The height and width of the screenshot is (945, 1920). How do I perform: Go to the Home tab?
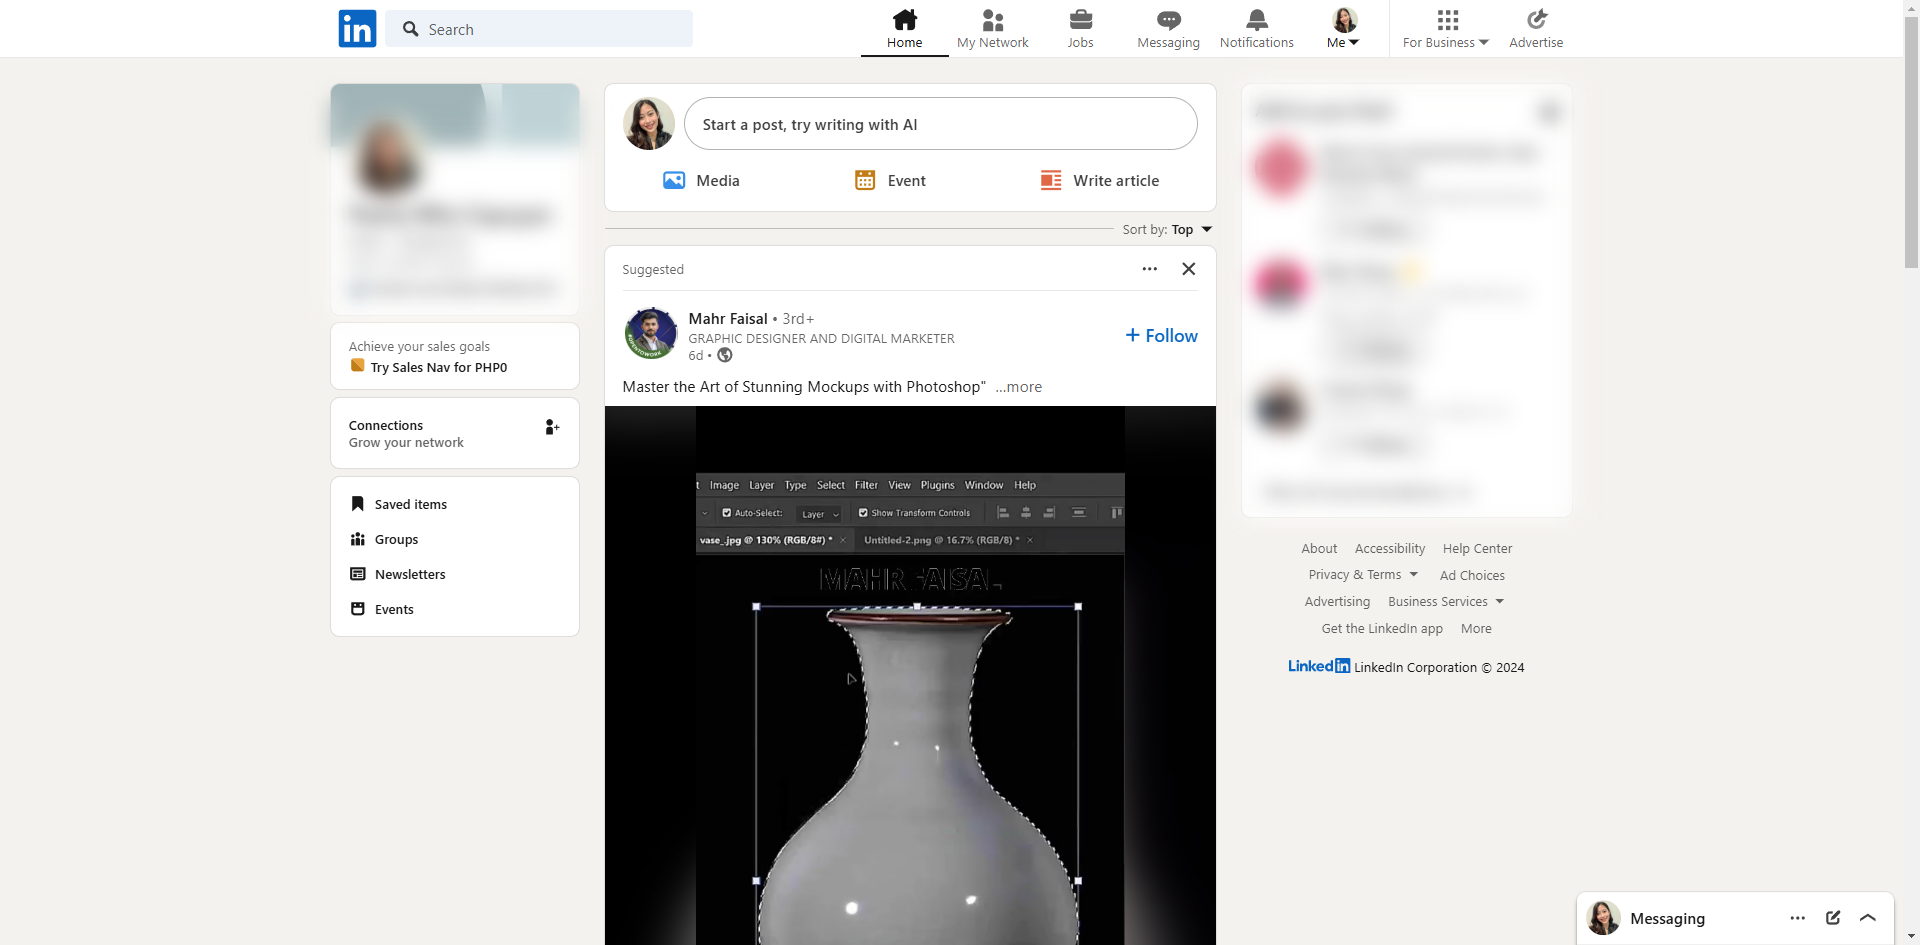(x=904, y=29)
